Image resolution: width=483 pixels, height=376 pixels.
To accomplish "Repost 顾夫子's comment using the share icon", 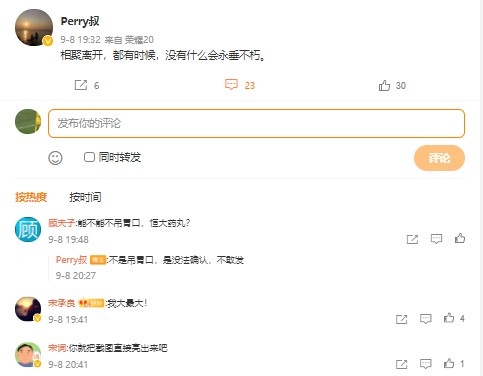I will click(412, 239).
